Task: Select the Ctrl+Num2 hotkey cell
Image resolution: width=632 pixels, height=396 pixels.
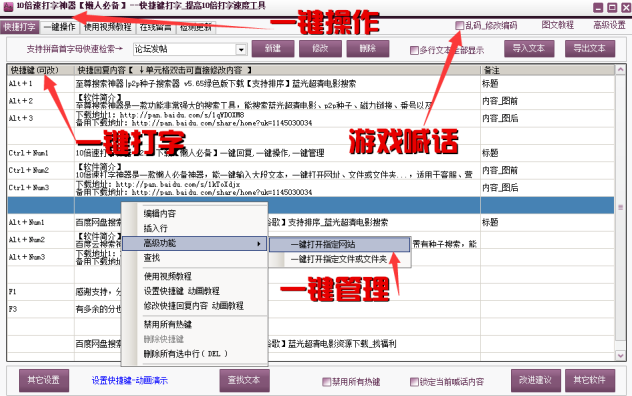Action: (40, 171)
